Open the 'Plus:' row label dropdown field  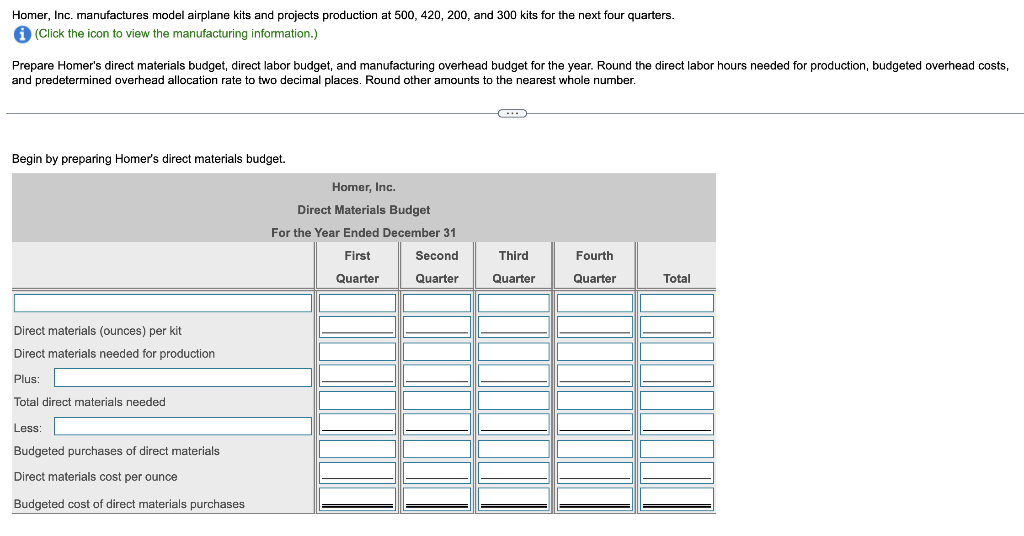pyautogui.click(x=183, y=377)
